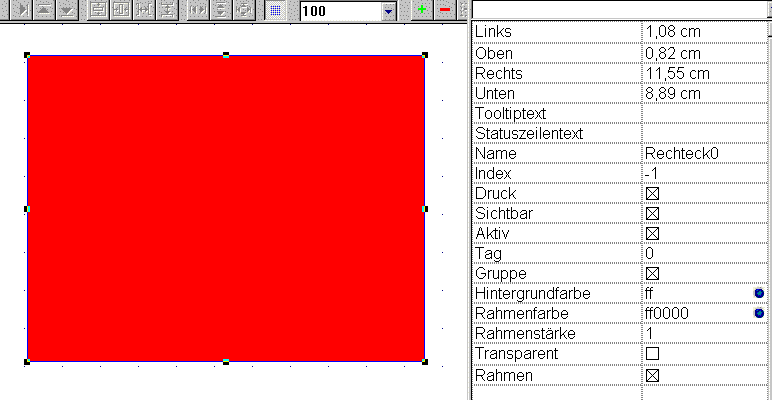Image resolution: width=772 pixels, height=400 pixels.
Task: Toggle the Sichtbar checkbox
Action: pos(652,213)
